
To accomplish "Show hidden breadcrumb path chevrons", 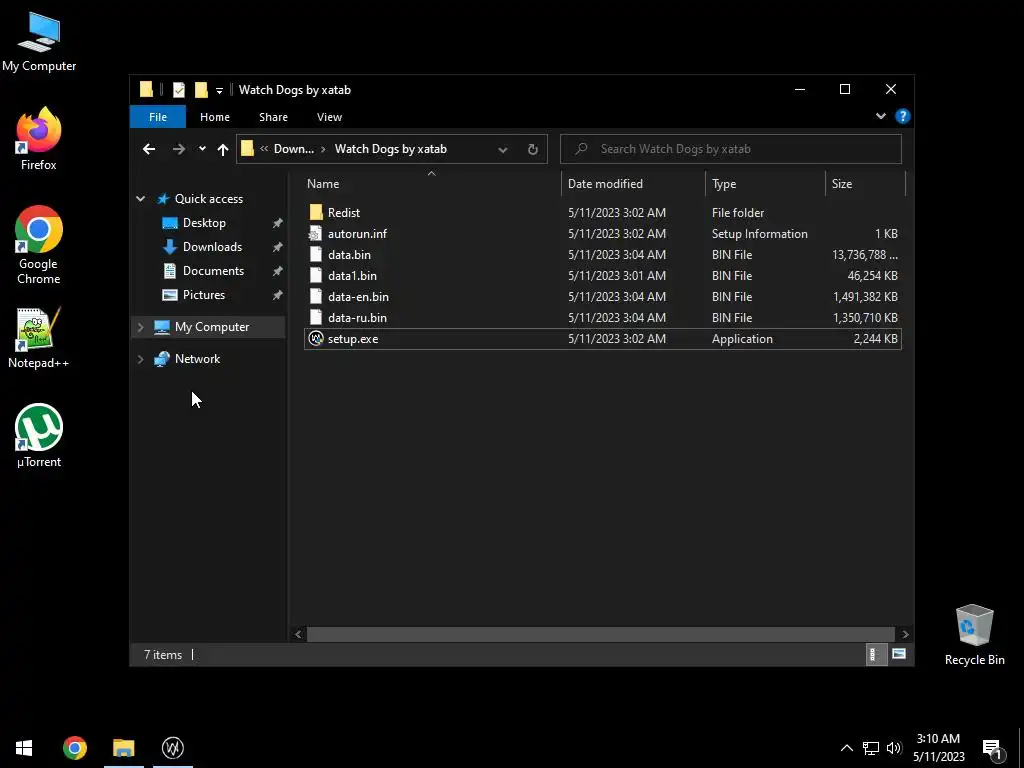I will (264, 149).
